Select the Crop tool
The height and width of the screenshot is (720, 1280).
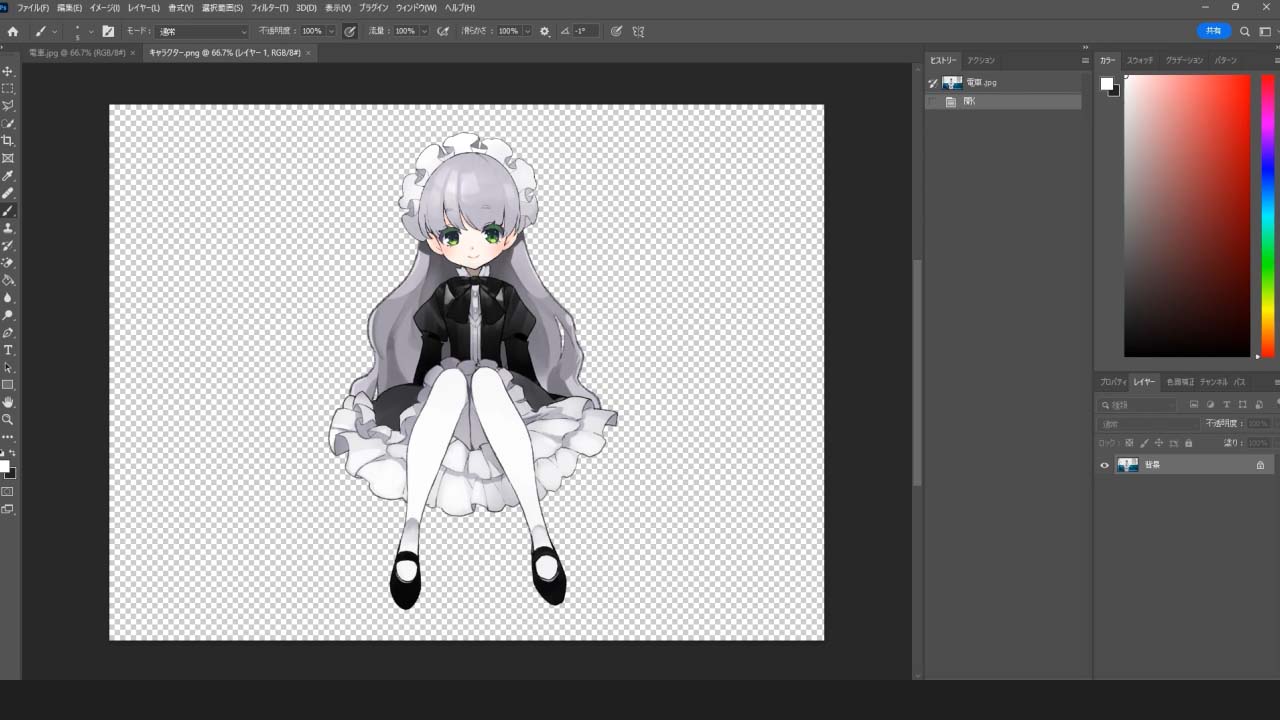point(8,141)
